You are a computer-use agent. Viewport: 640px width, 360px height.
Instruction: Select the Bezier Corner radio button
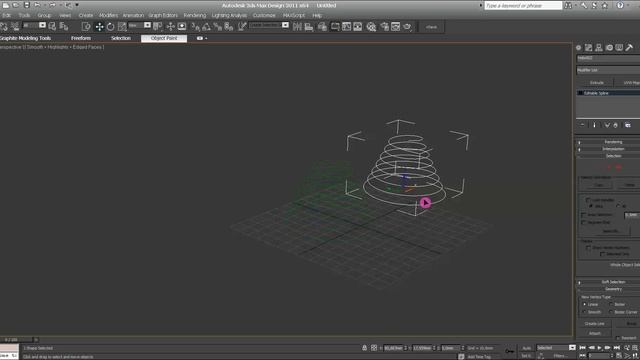click(x=611, y=312)
